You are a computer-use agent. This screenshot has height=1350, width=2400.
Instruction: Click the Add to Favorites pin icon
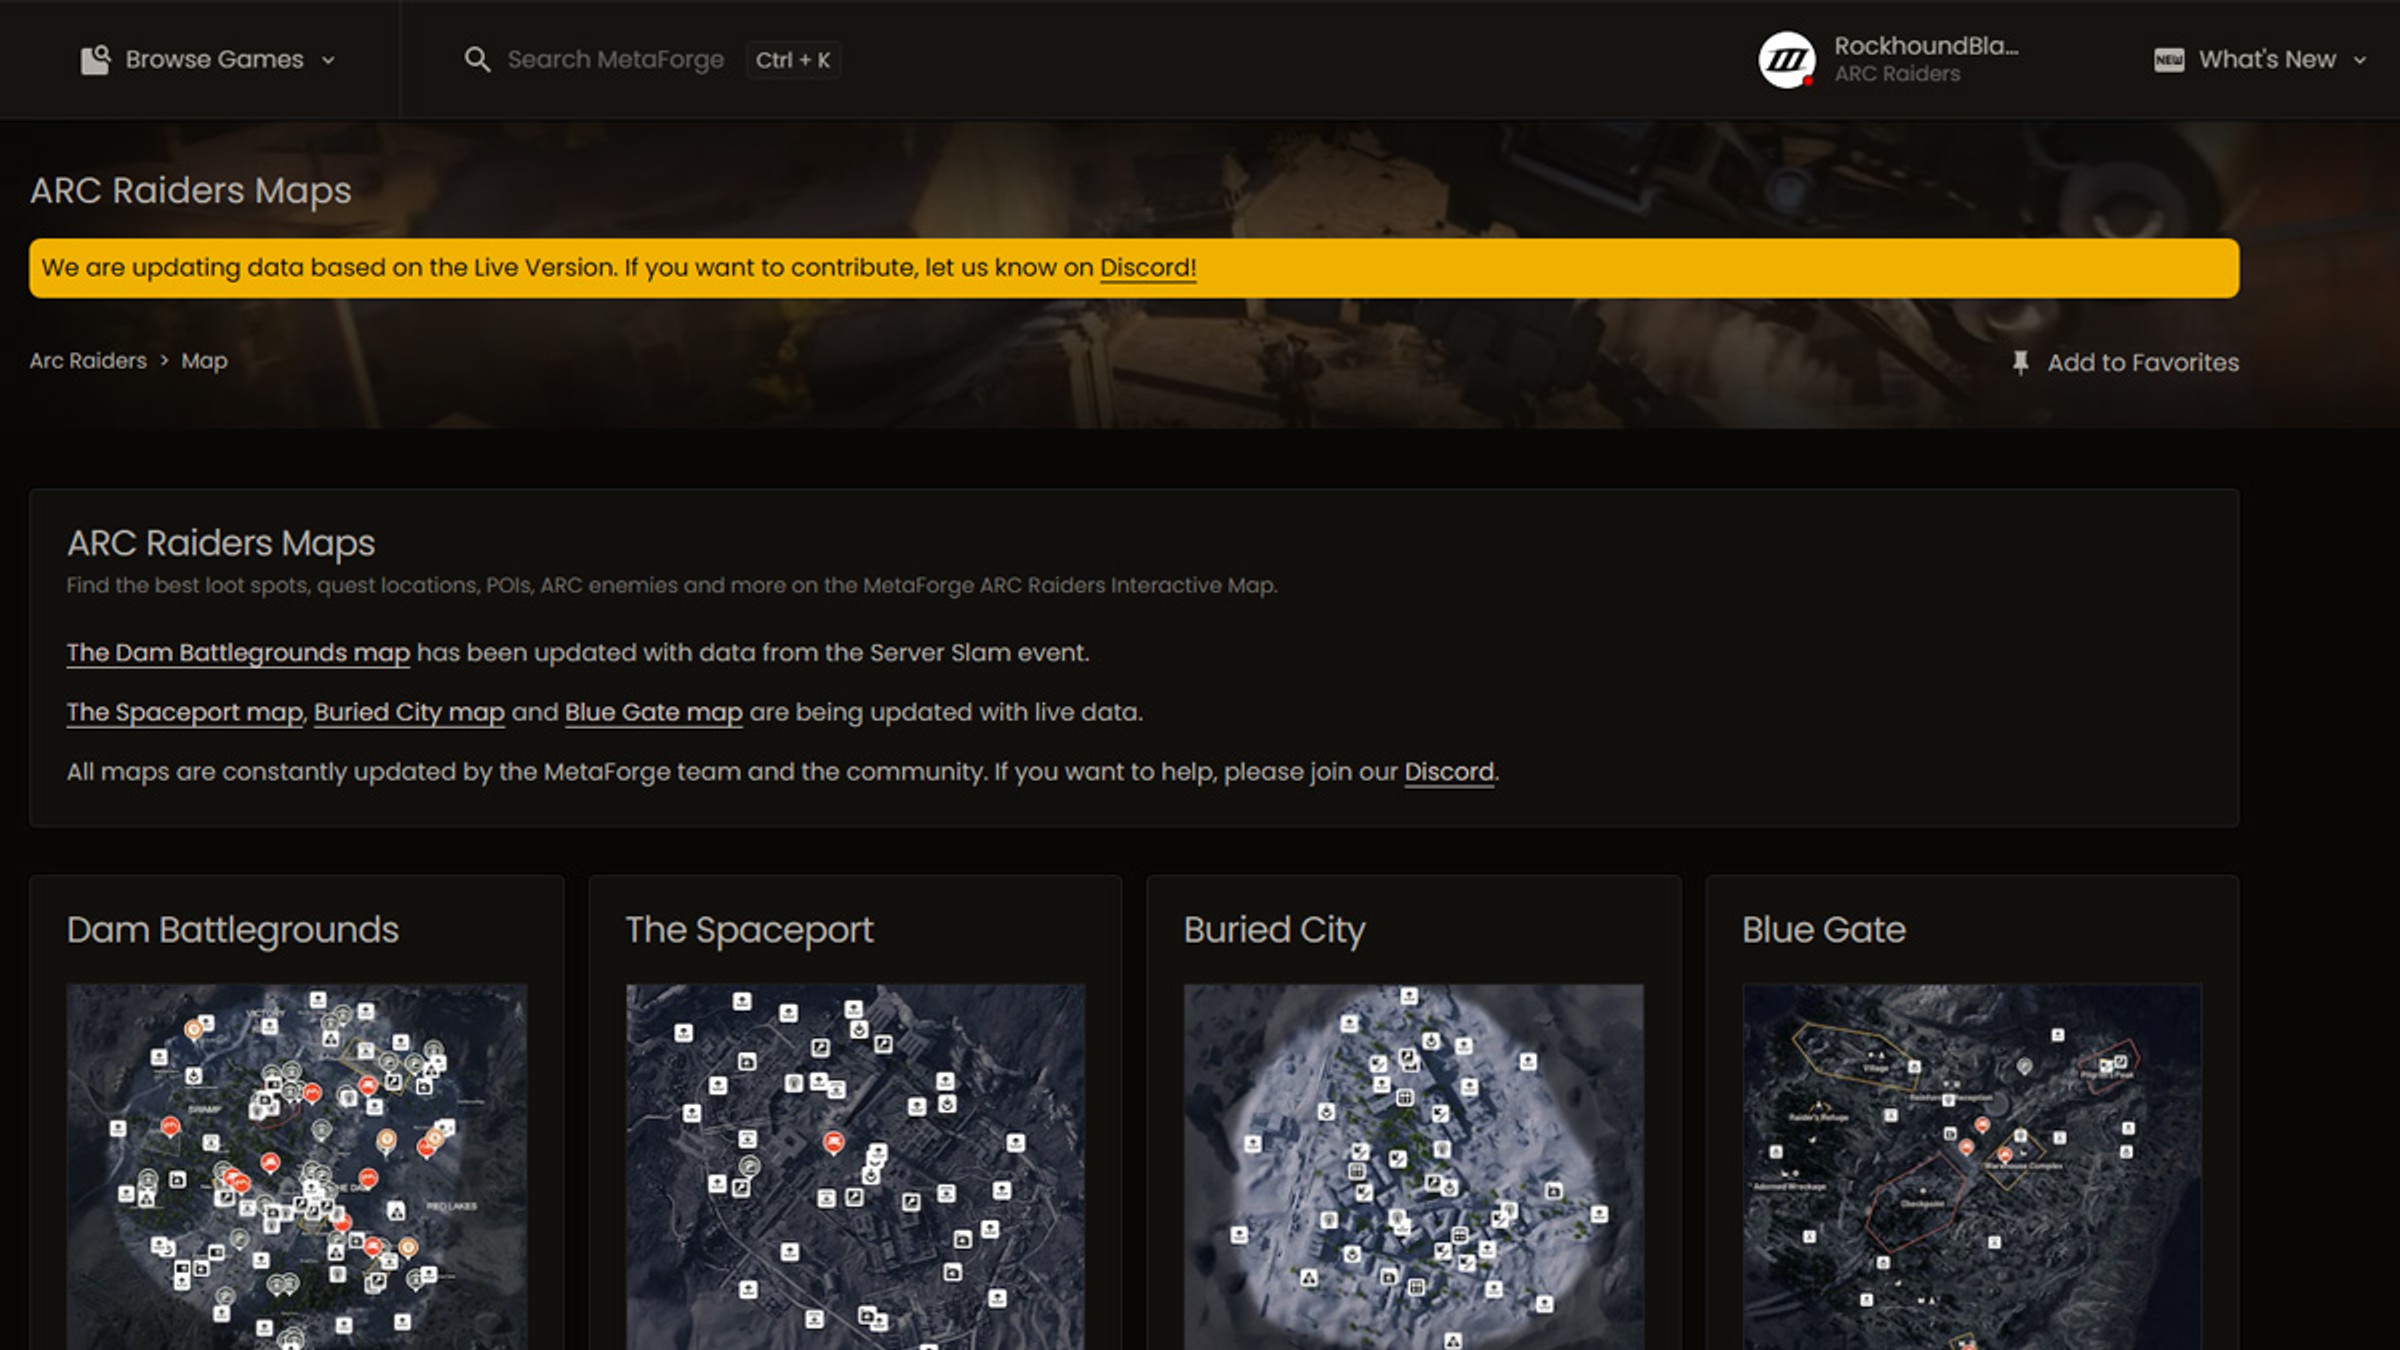pos(2020,362)
